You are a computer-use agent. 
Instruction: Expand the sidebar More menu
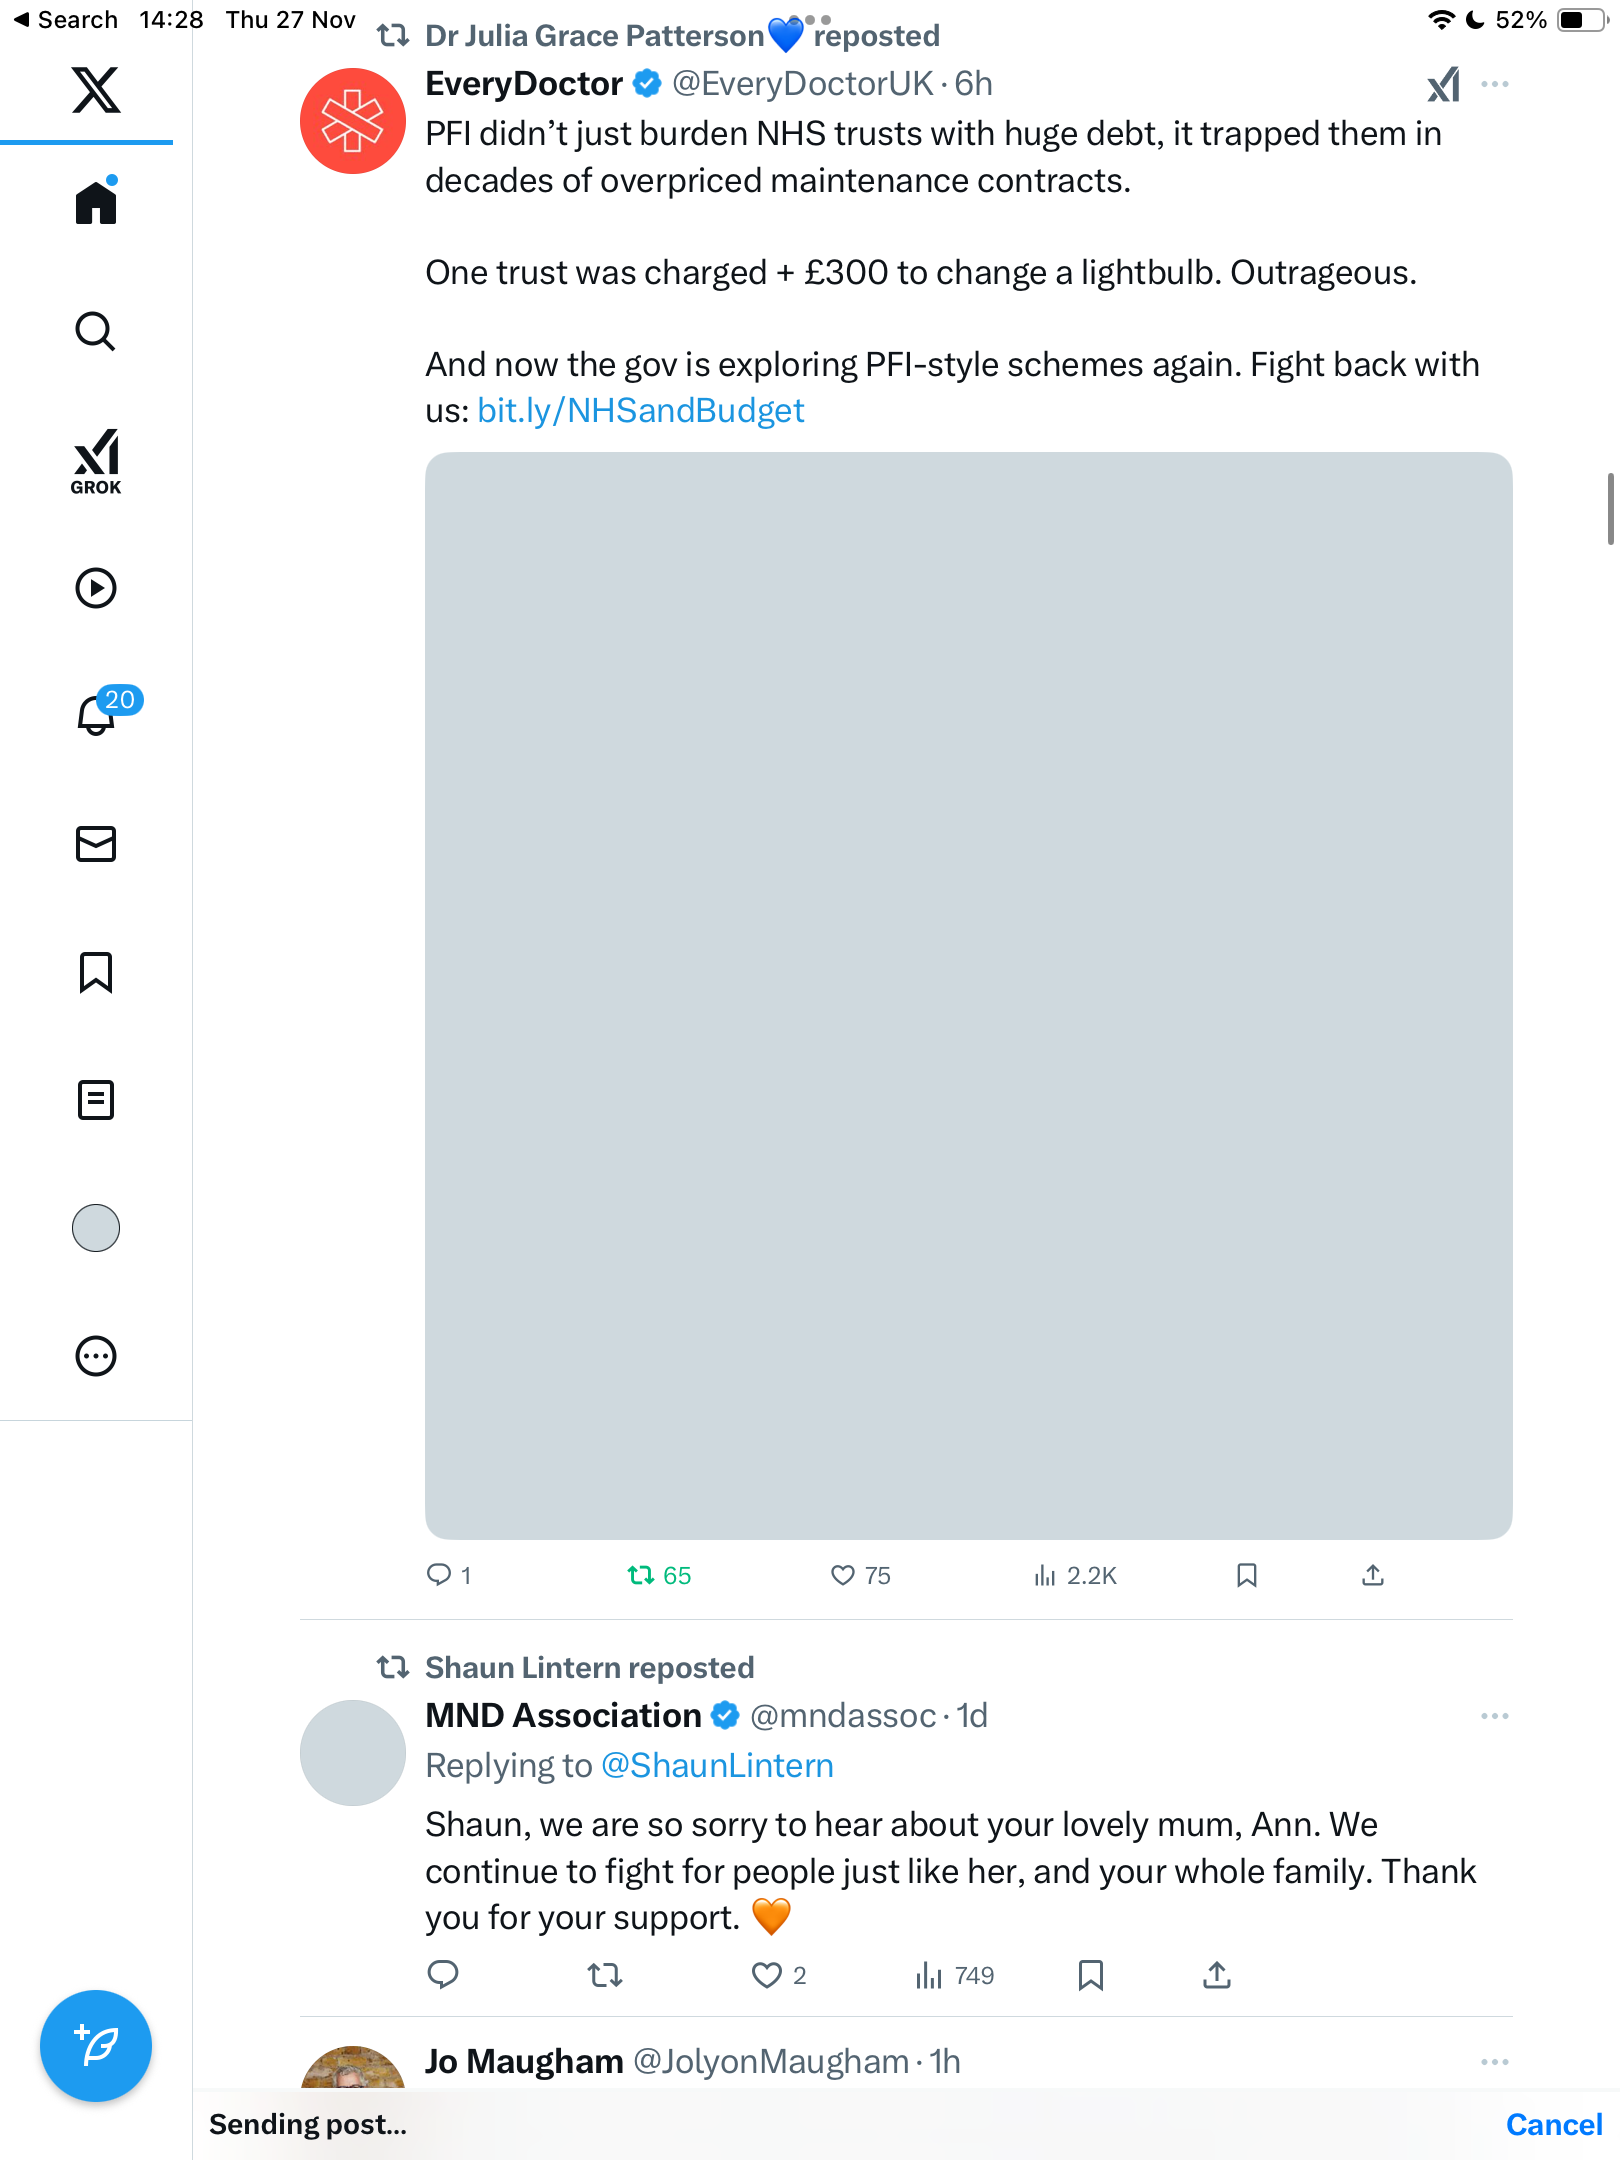coord(96,1356)
